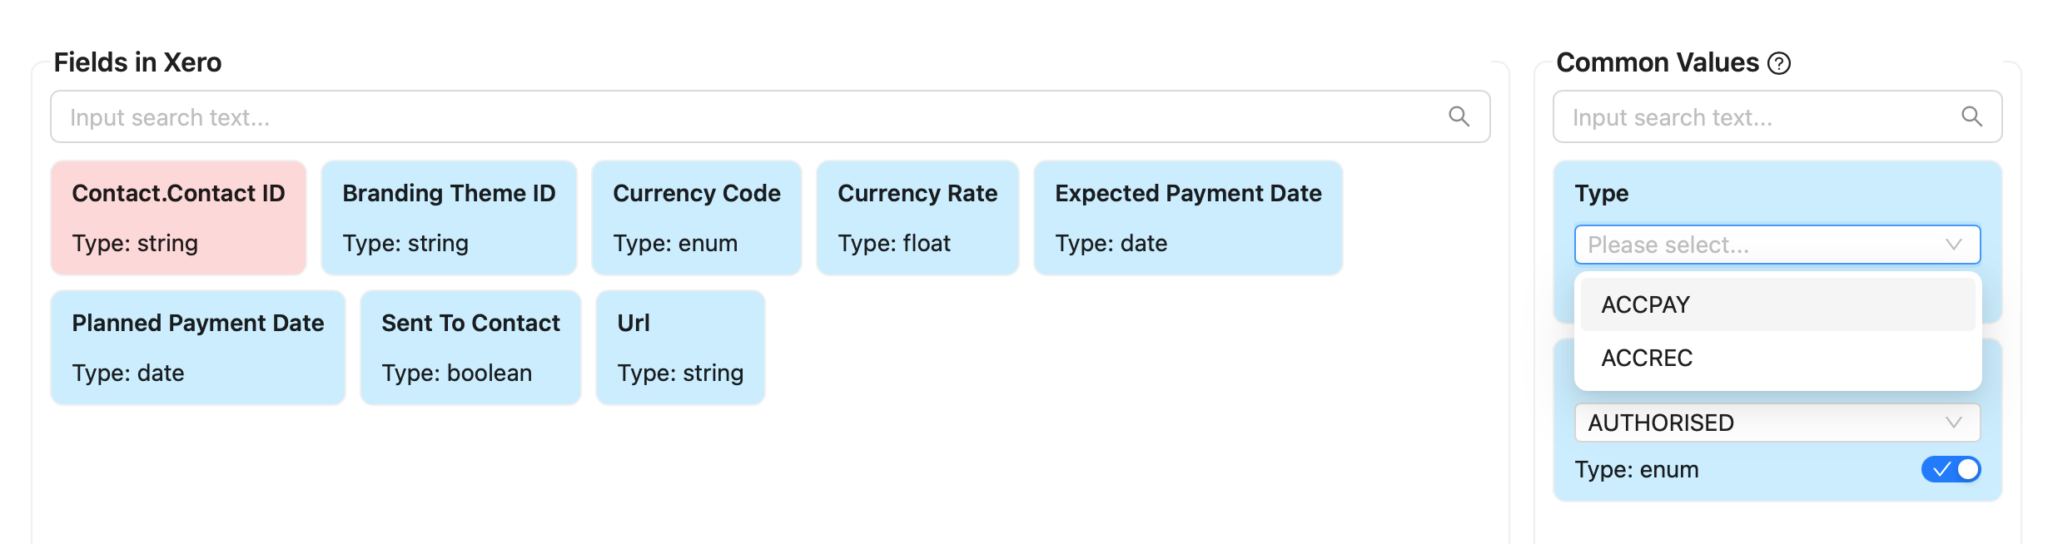Click the Type card heading in Common Values

(x=1601, y=193)
